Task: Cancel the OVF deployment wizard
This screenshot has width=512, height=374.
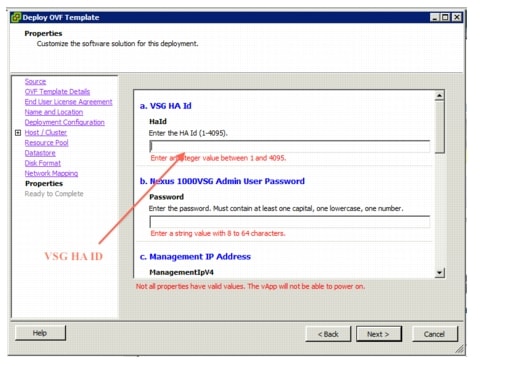Action: (435, 334)
